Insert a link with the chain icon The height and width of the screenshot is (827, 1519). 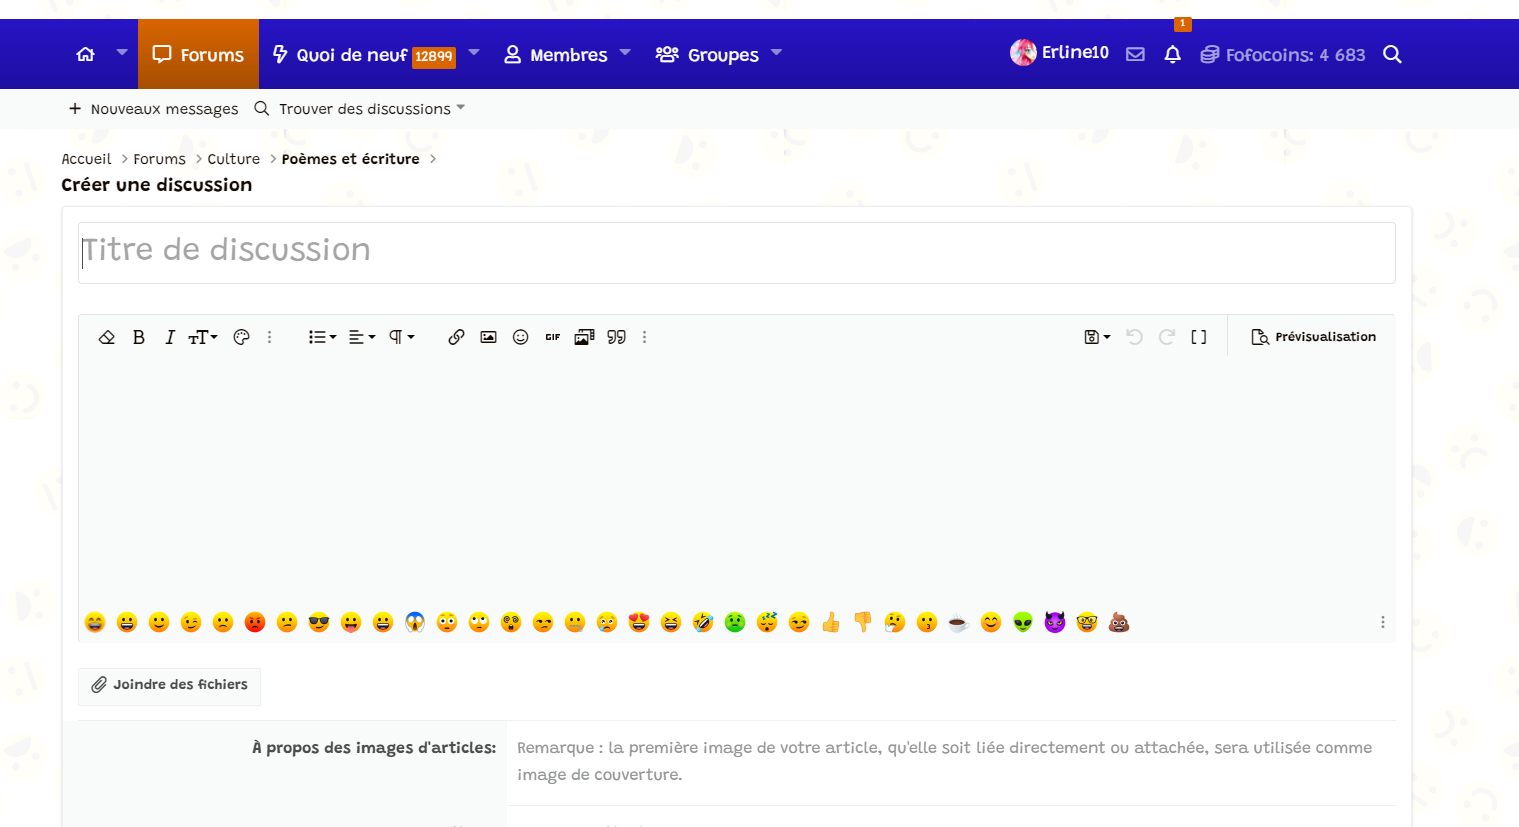coord(456,337)
